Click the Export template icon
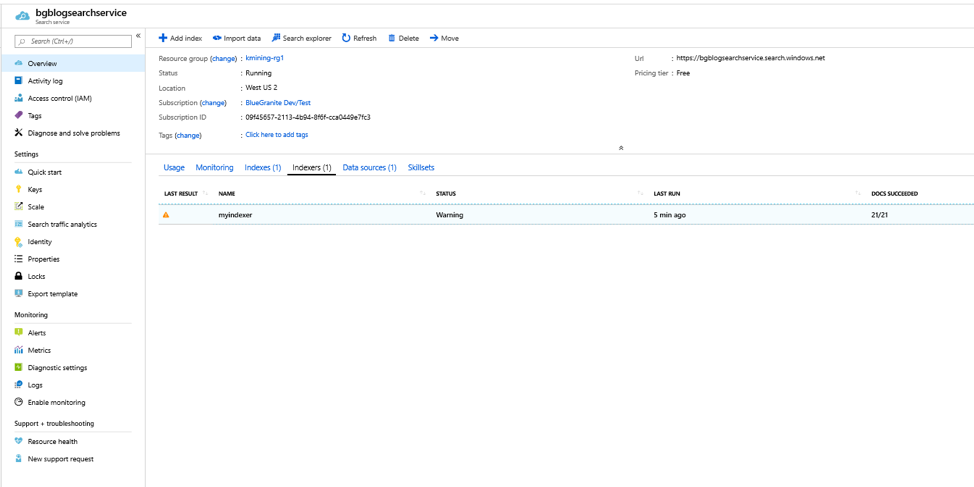This screenshot has width=974, height=487. (x=19, y=294)
